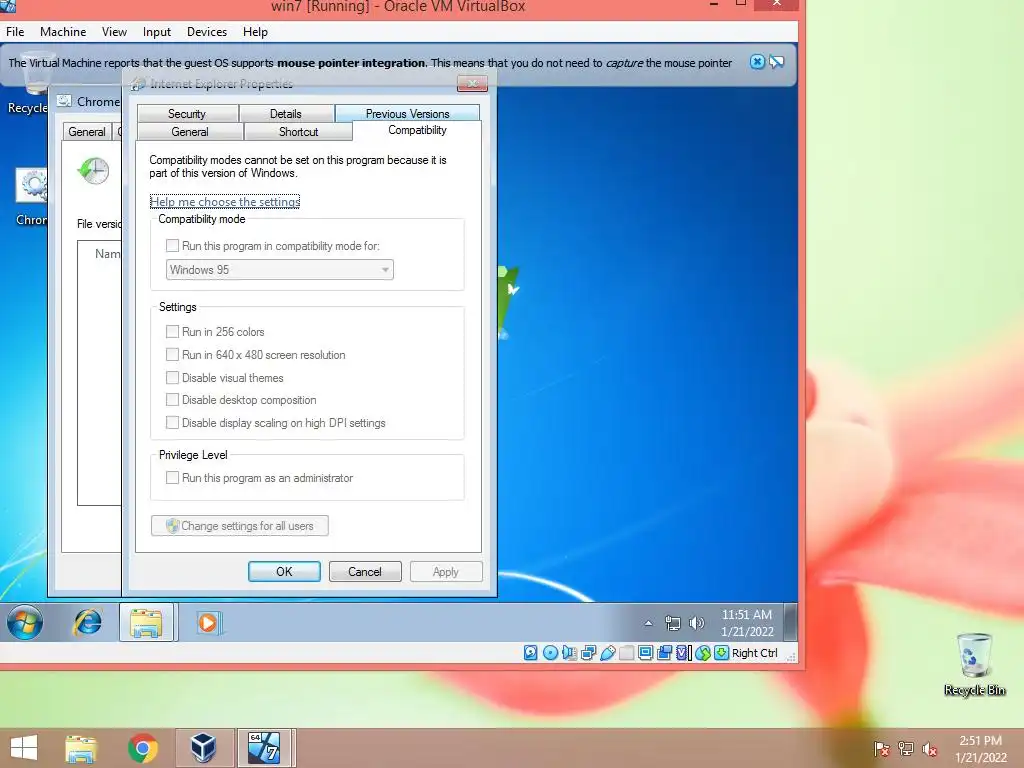Click the network adapters icon in VirtualBox status bar
The height and width of the screenshot is (768, 1024).
[588, 652]
